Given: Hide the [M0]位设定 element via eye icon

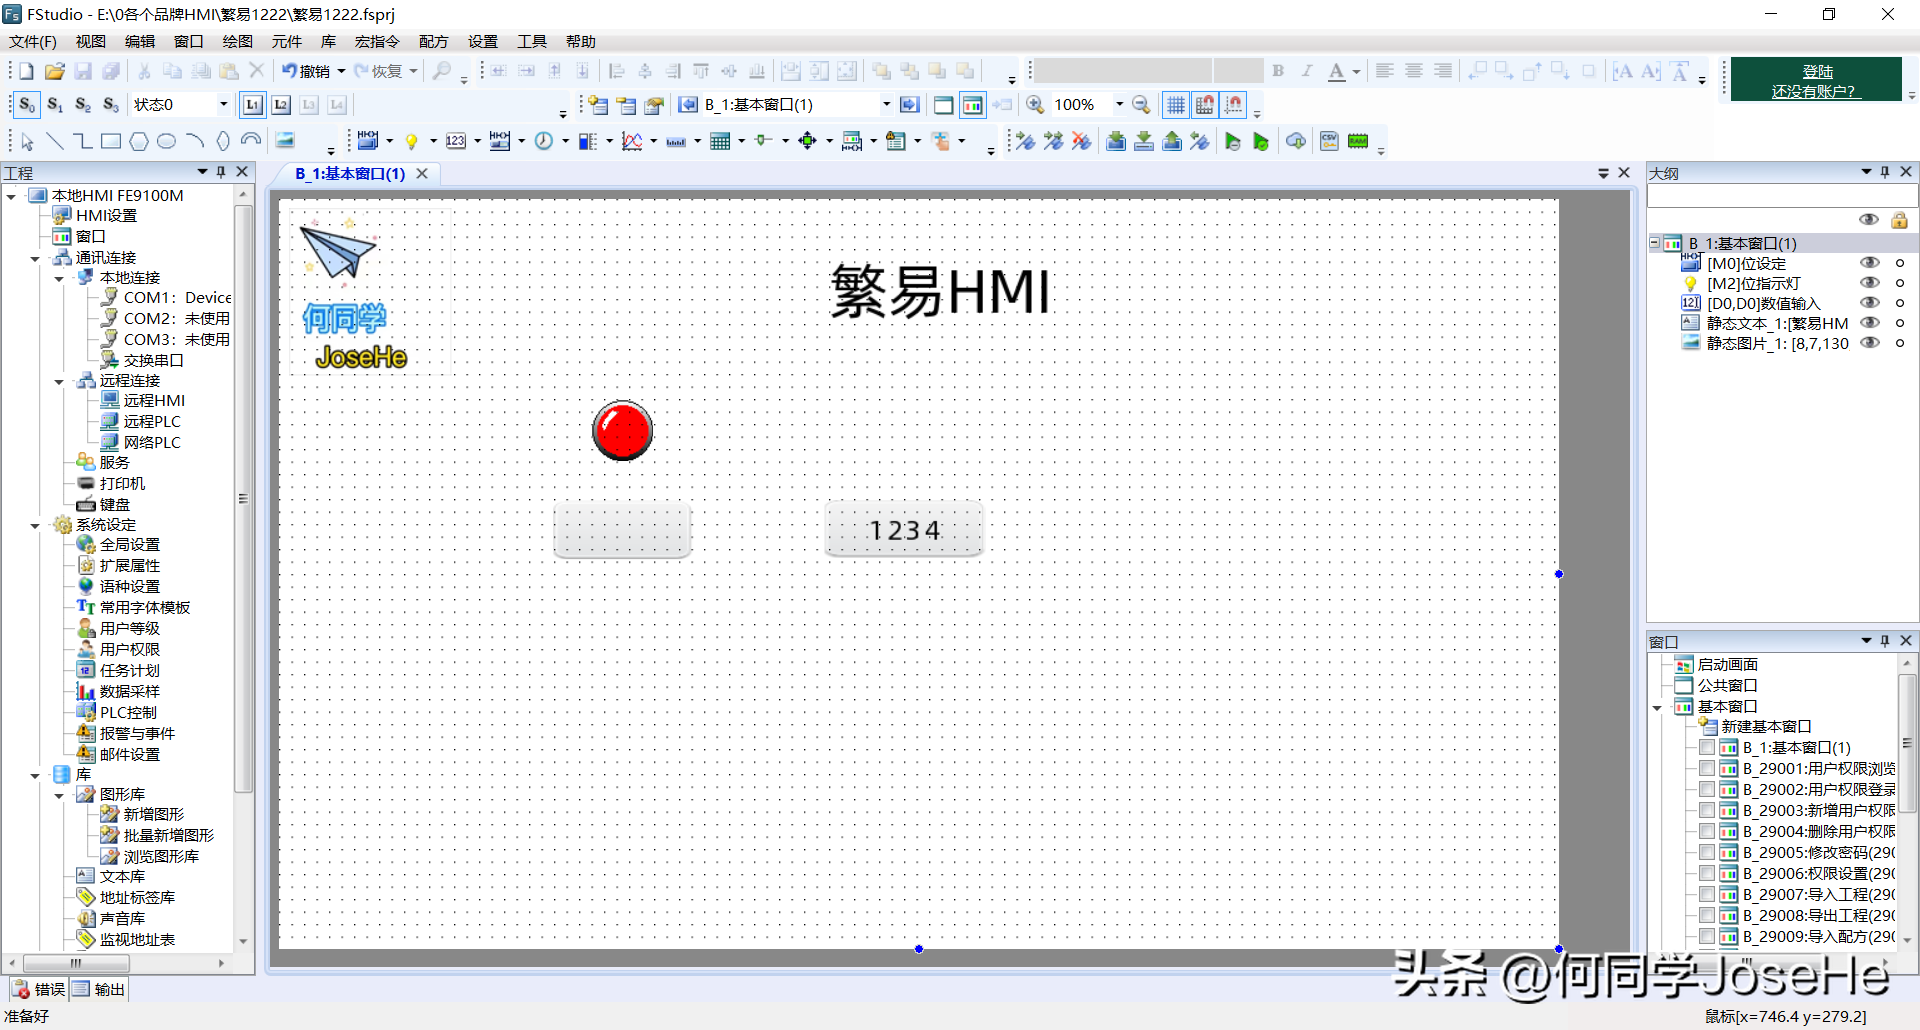Looking at the screenshot, I should pos(1868,263).
